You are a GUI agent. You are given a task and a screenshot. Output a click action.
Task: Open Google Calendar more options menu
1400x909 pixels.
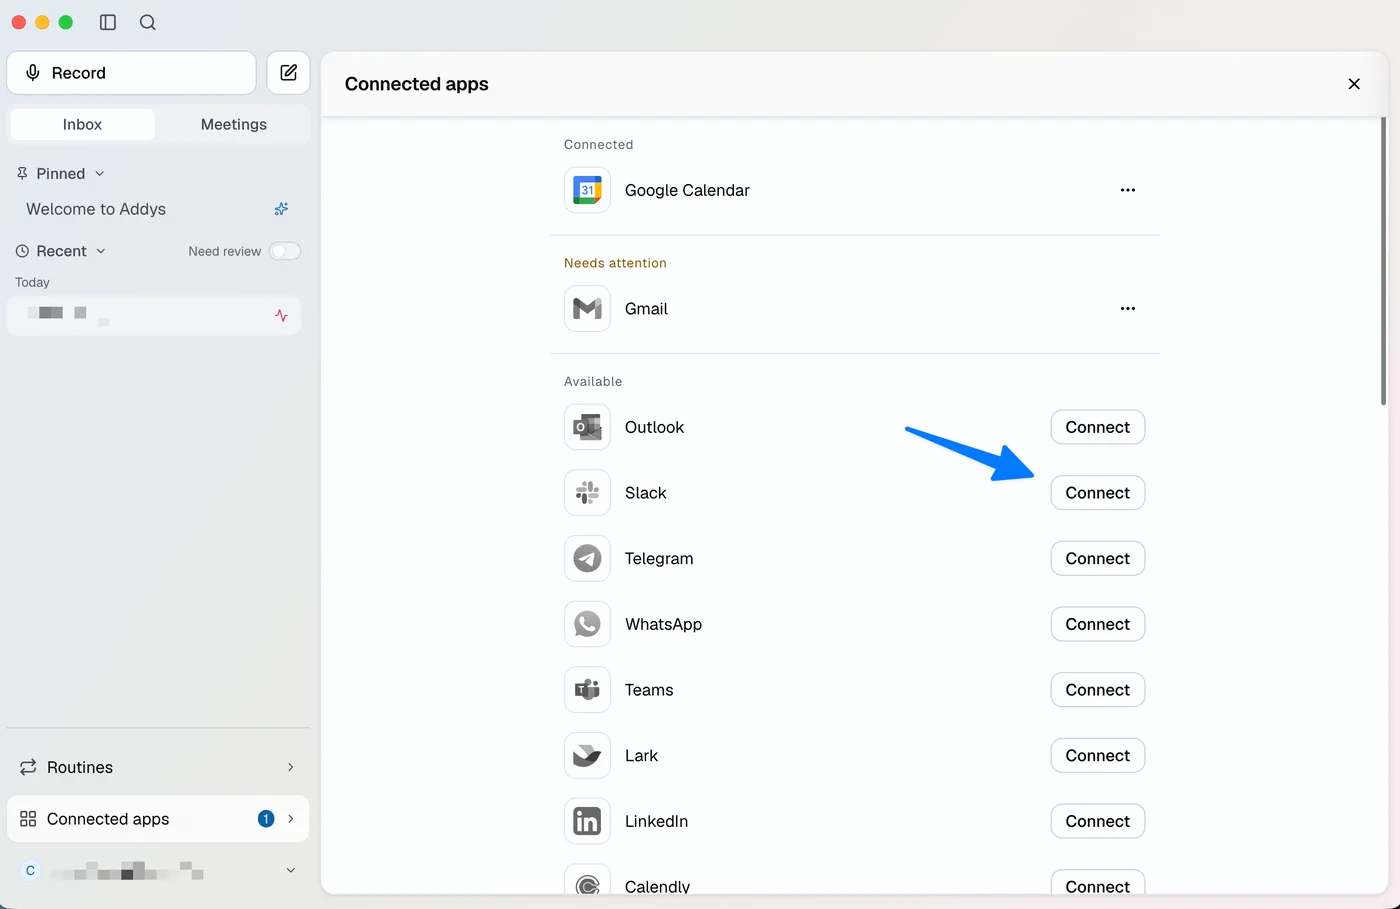1128,190
